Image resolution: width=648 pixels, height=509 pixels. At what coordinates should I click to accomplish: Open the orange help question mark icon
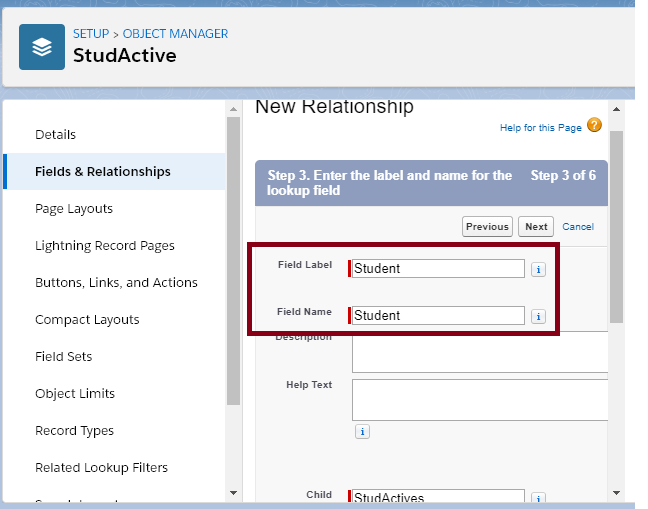594,125
